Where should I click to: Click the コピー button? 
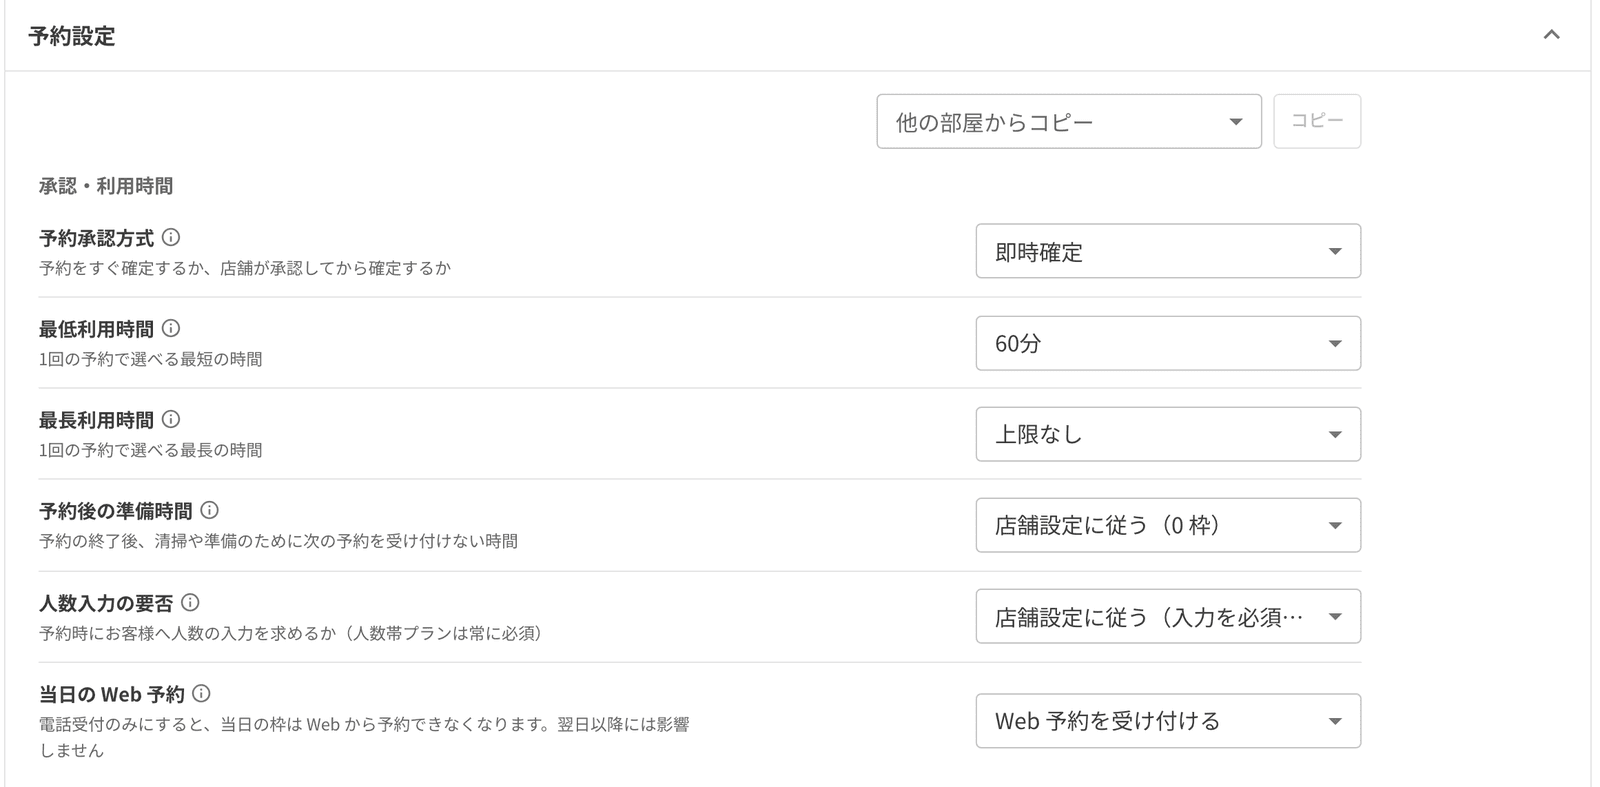pos(1317,121)
